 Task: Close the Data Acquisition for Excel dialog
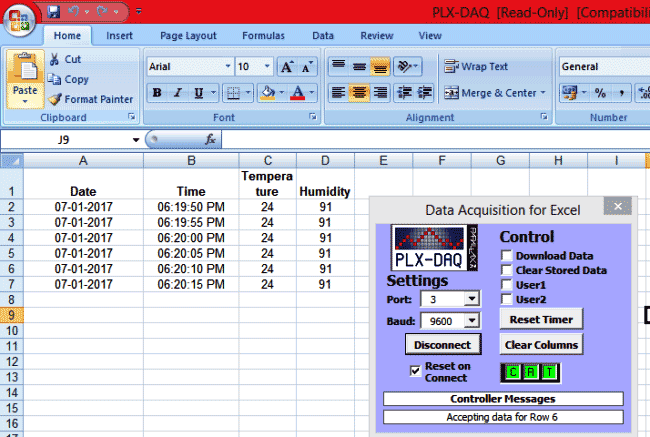618,206
